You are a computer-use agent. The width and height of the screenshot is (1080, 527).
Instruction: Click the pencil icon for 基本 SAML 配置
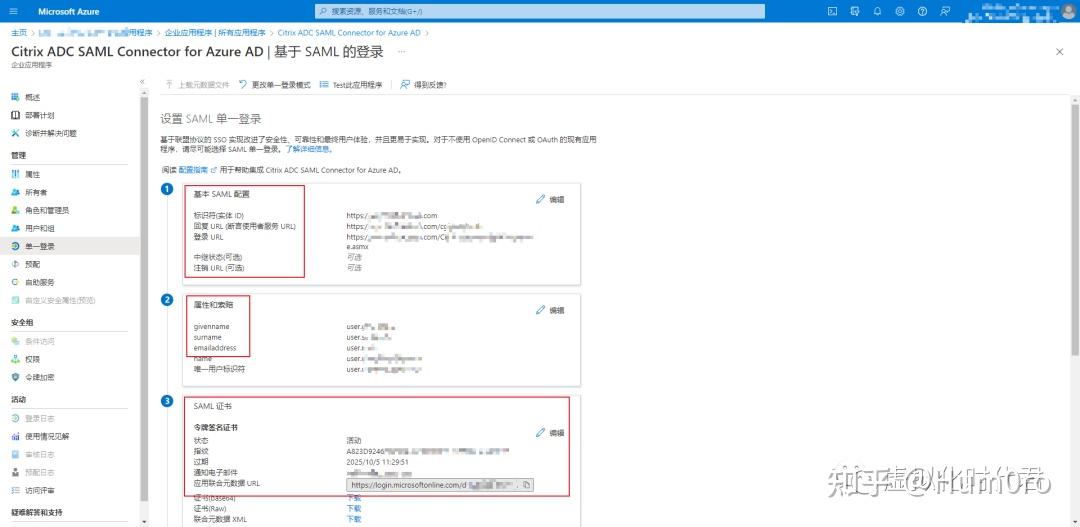tap(540, 199)
